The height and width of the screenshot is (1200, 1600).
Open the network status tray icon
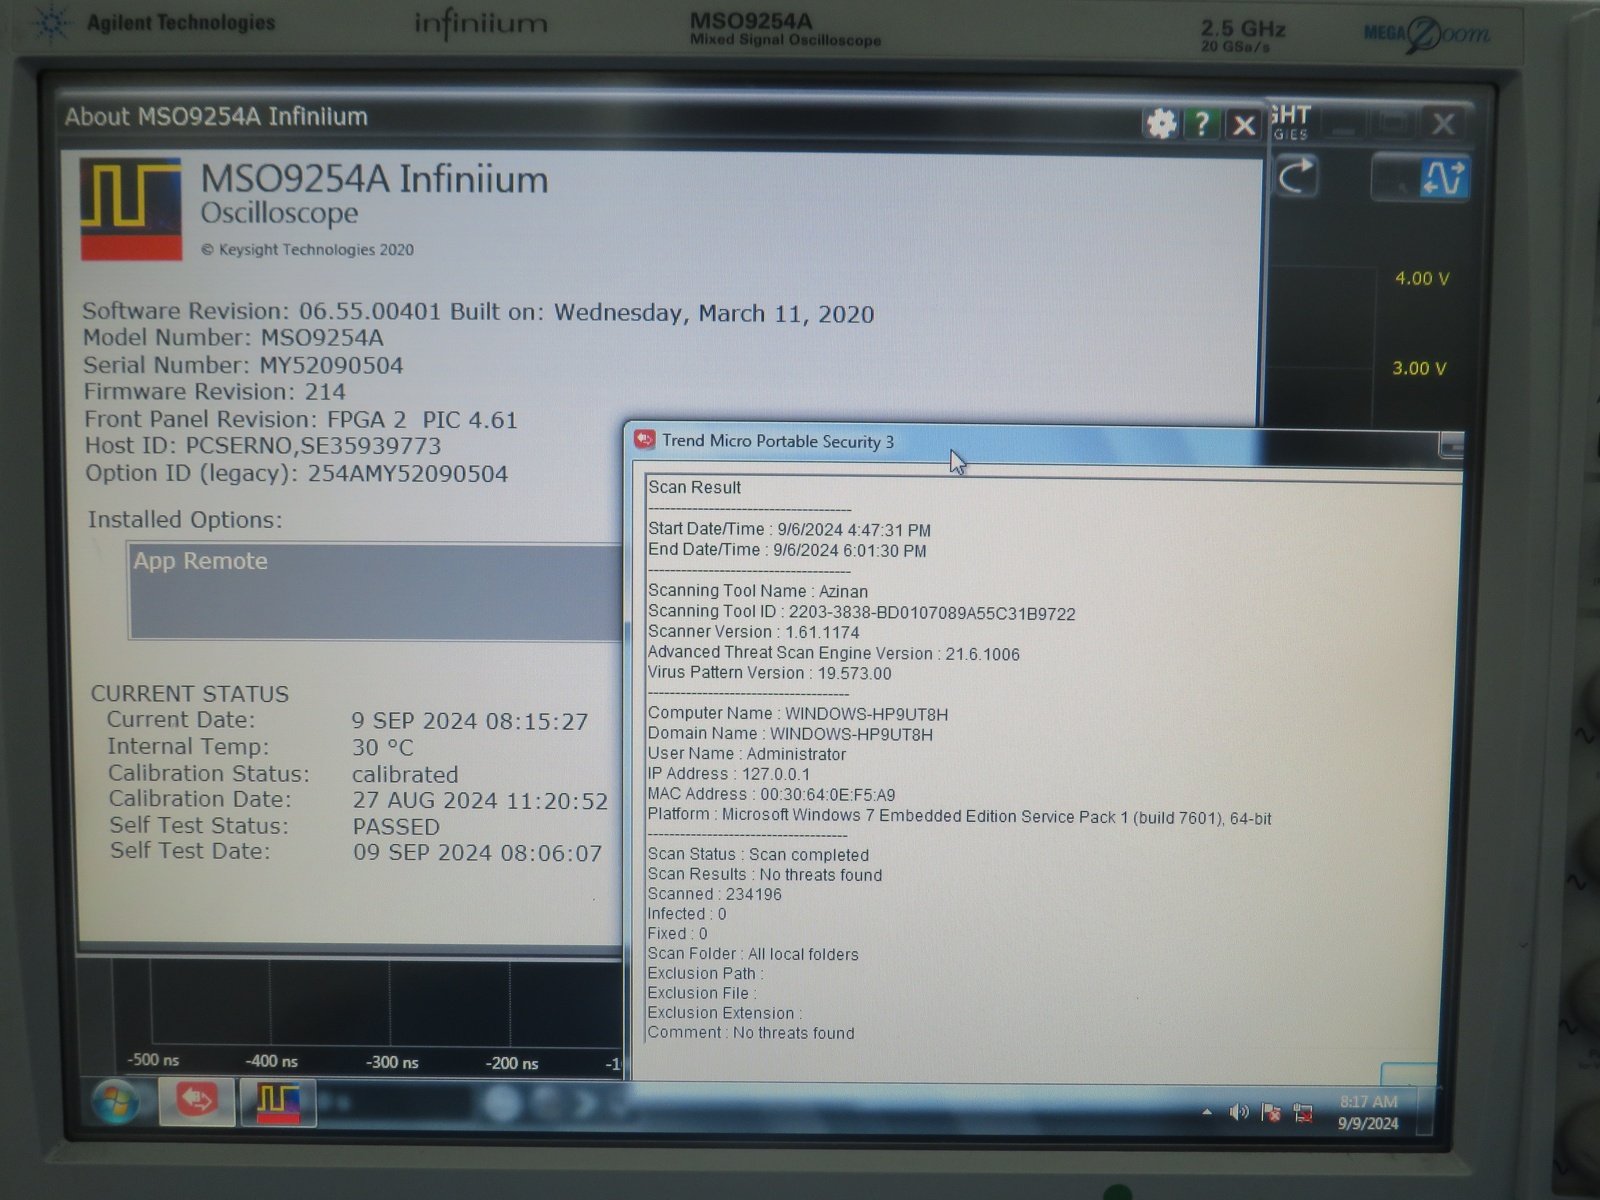coord(1303,1113)
